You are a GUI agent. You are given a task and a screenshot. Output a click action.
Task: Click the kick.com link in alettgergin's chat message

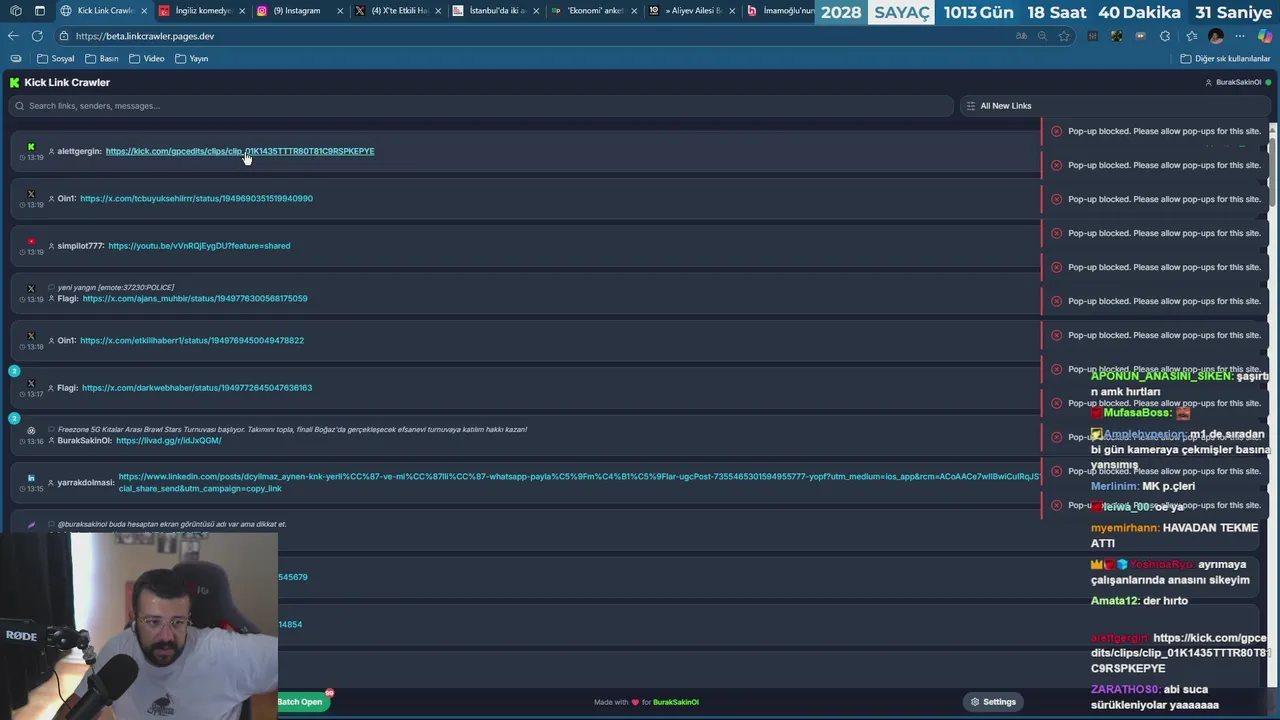[x=1180, y=653]
